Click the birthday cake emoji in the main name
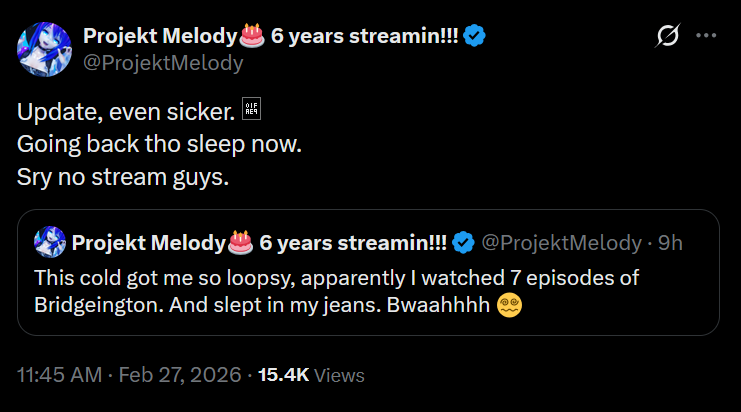 click(251, 36)
